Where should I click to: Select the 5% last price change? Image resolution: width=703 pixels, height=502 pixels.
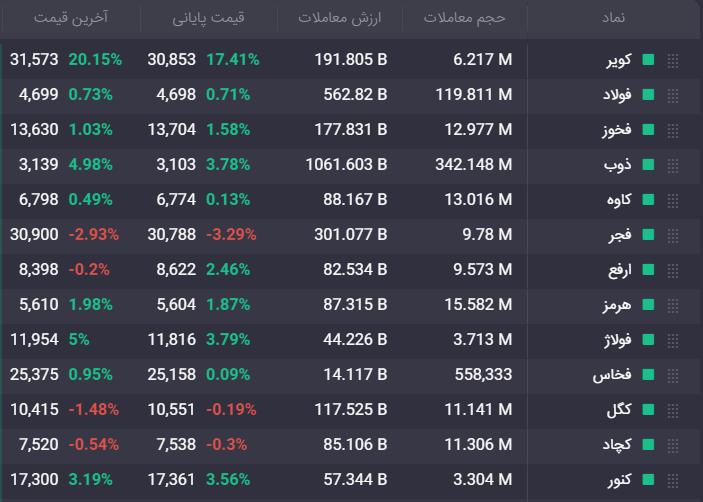click(79, 340)
